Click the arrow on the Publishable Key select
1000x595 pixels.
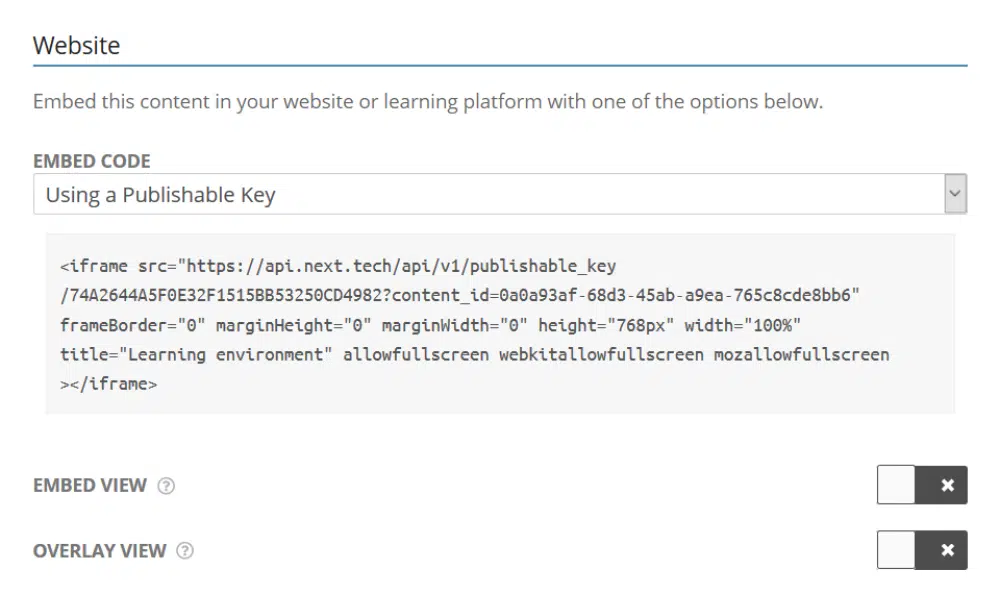coord(955,194)
